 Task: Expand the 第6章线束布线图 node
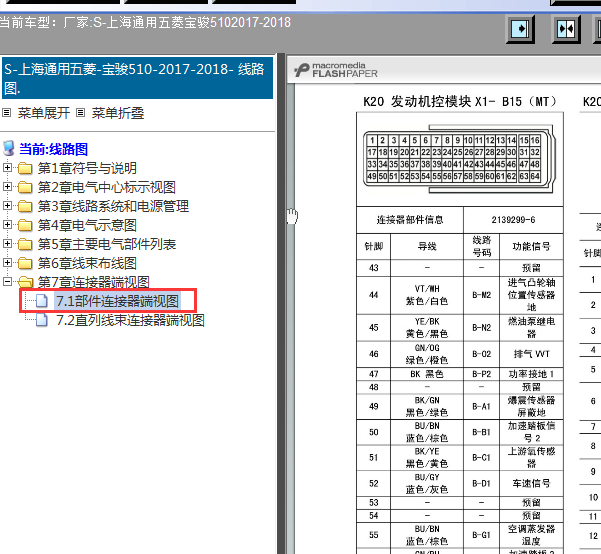click(x=7, y=262)
